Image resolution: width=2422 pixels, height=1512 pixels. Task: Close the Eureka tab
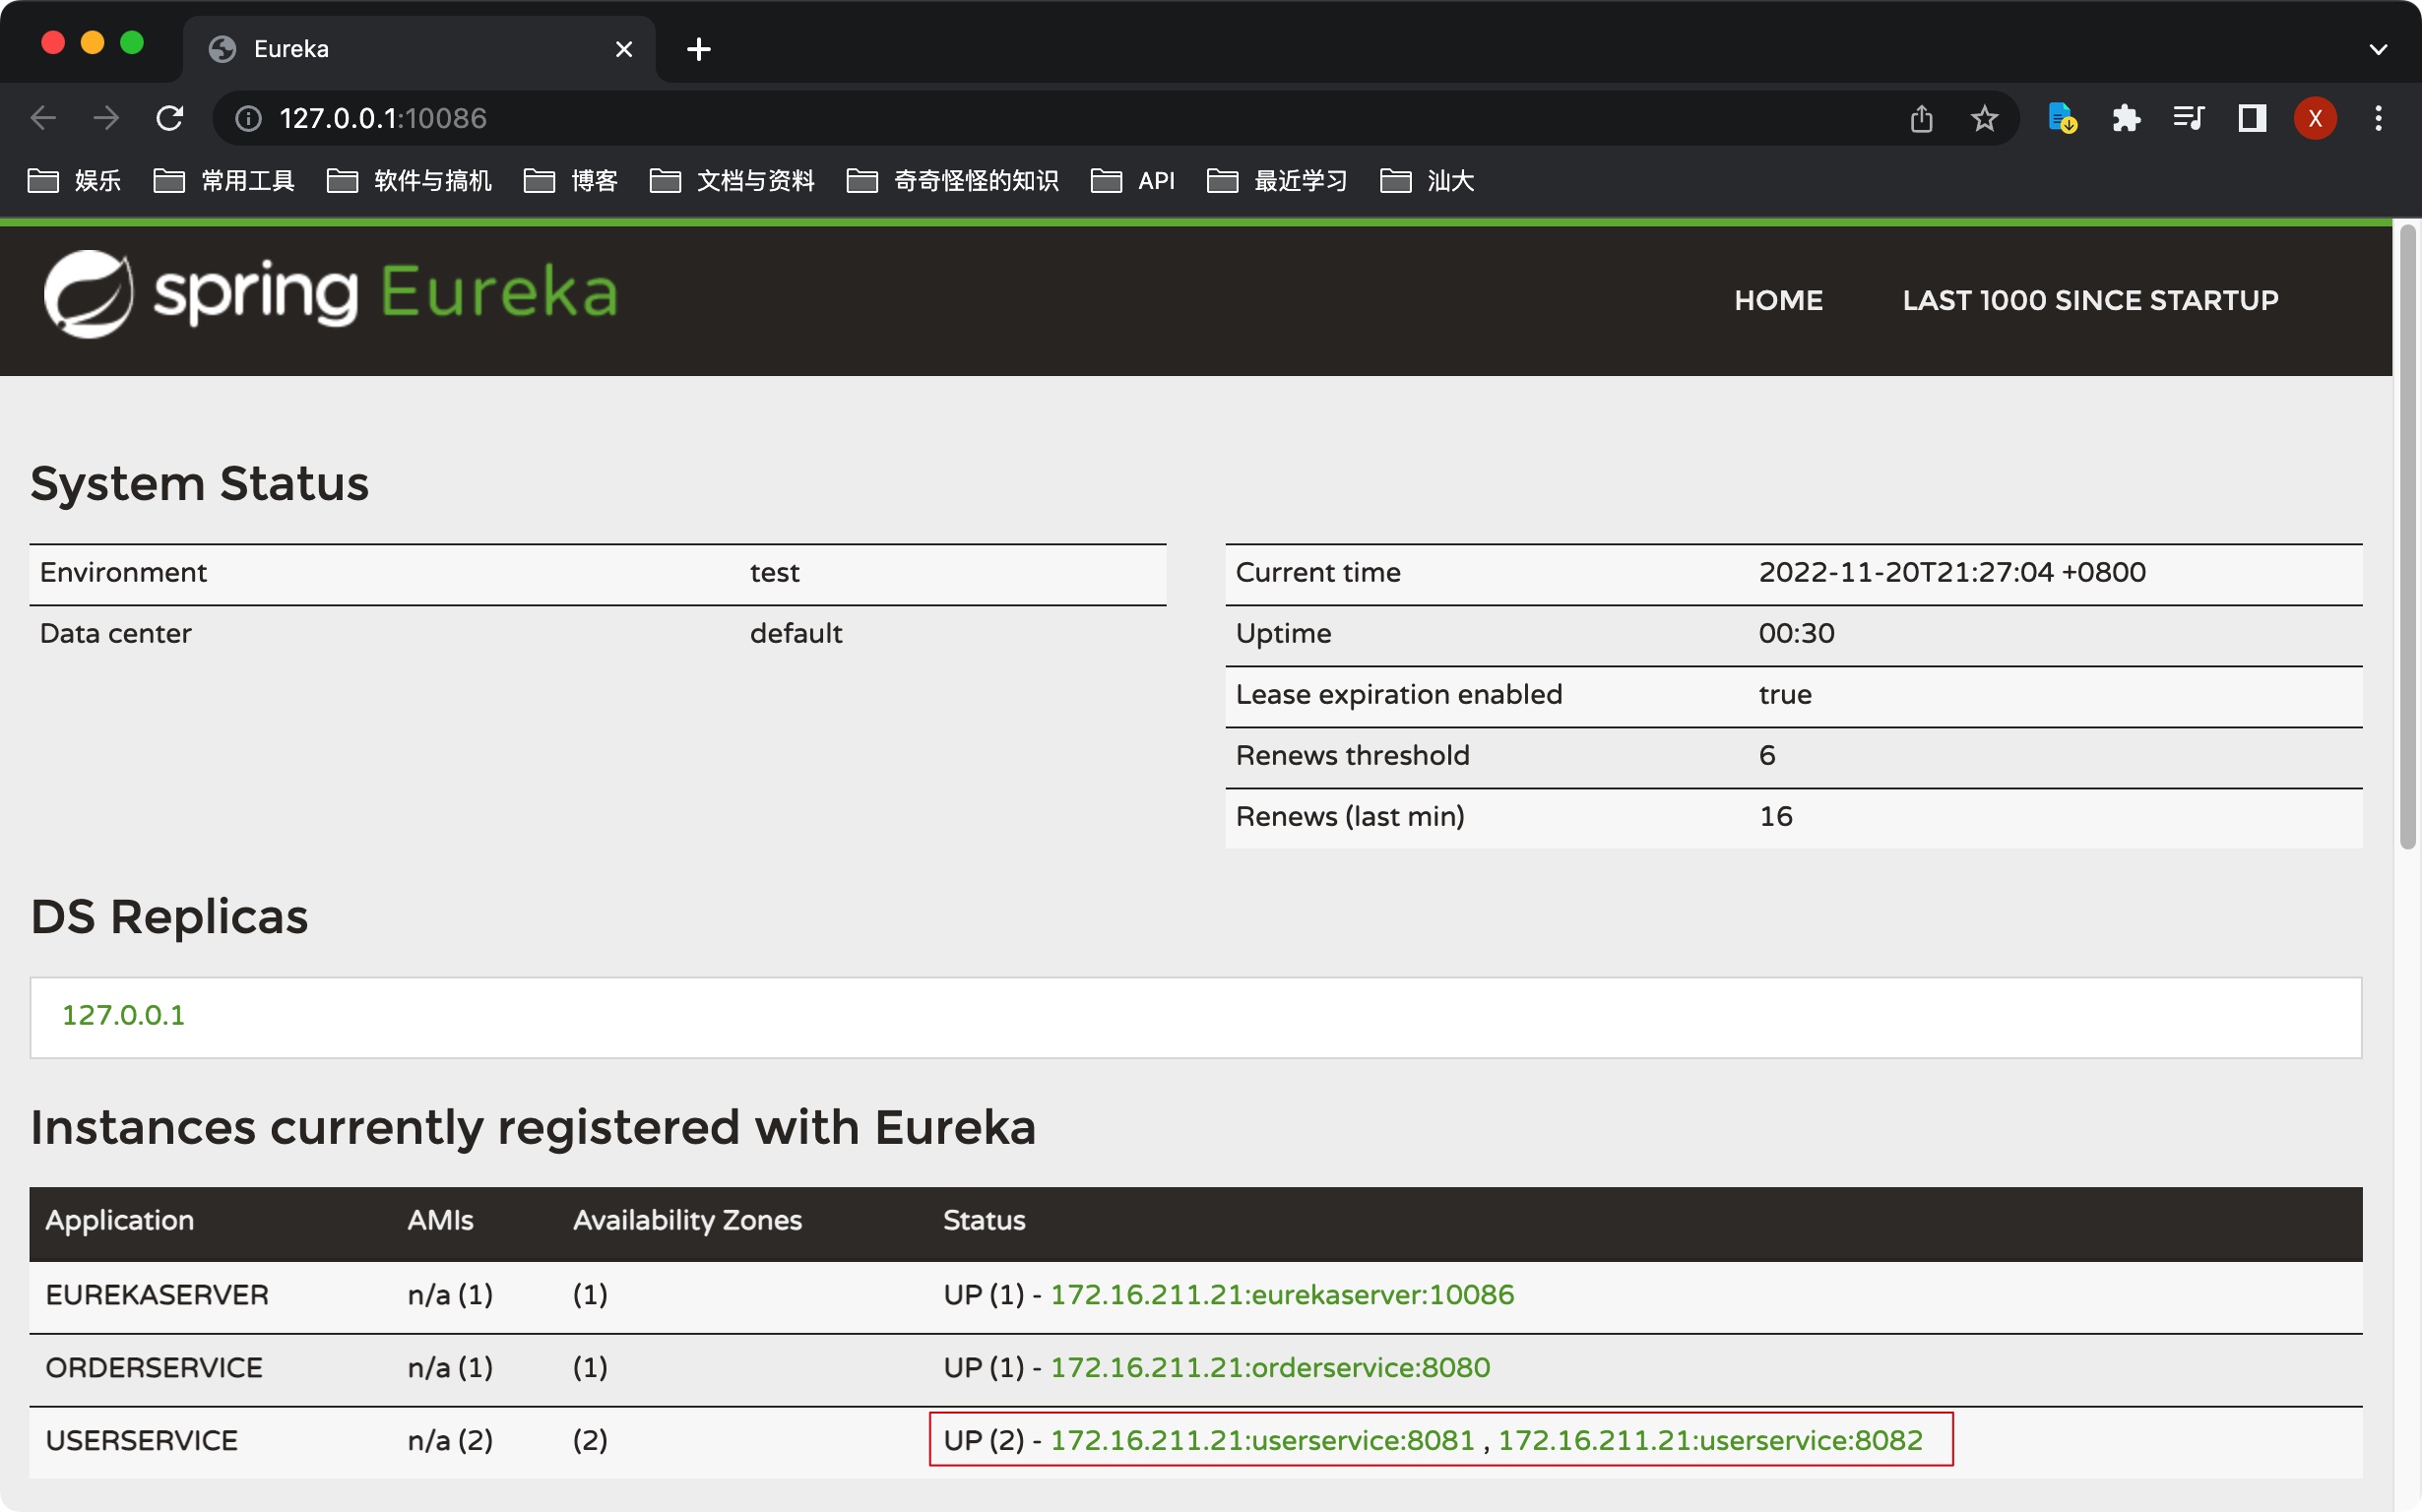click(x=624, y=48)
